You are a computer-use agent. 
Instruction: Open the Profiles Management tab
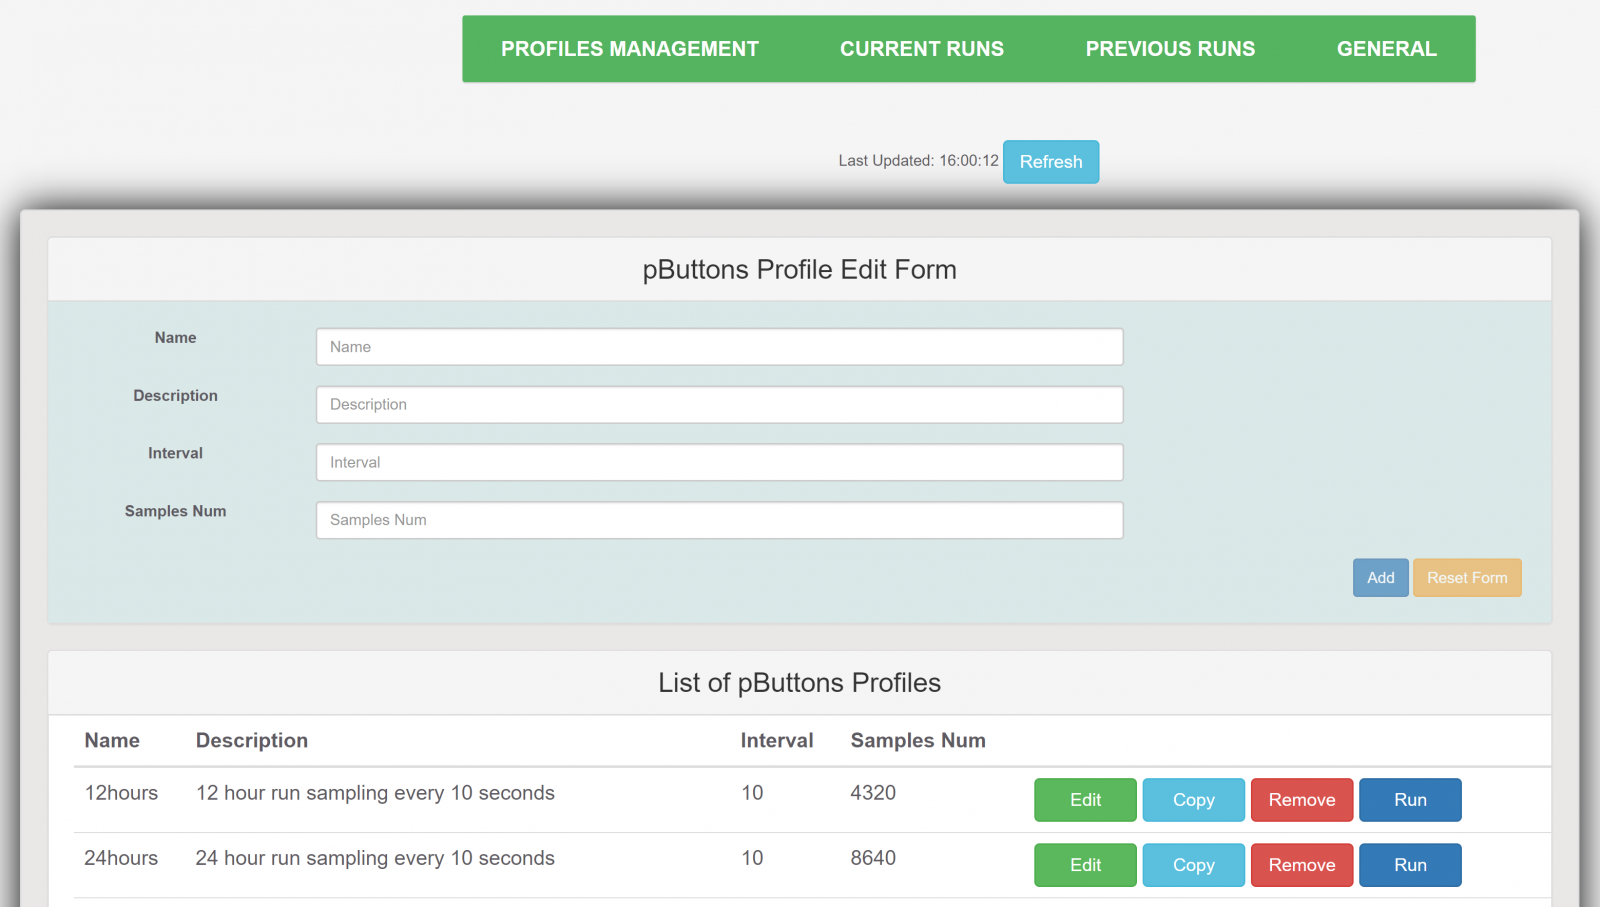click(x=629, y=49)
